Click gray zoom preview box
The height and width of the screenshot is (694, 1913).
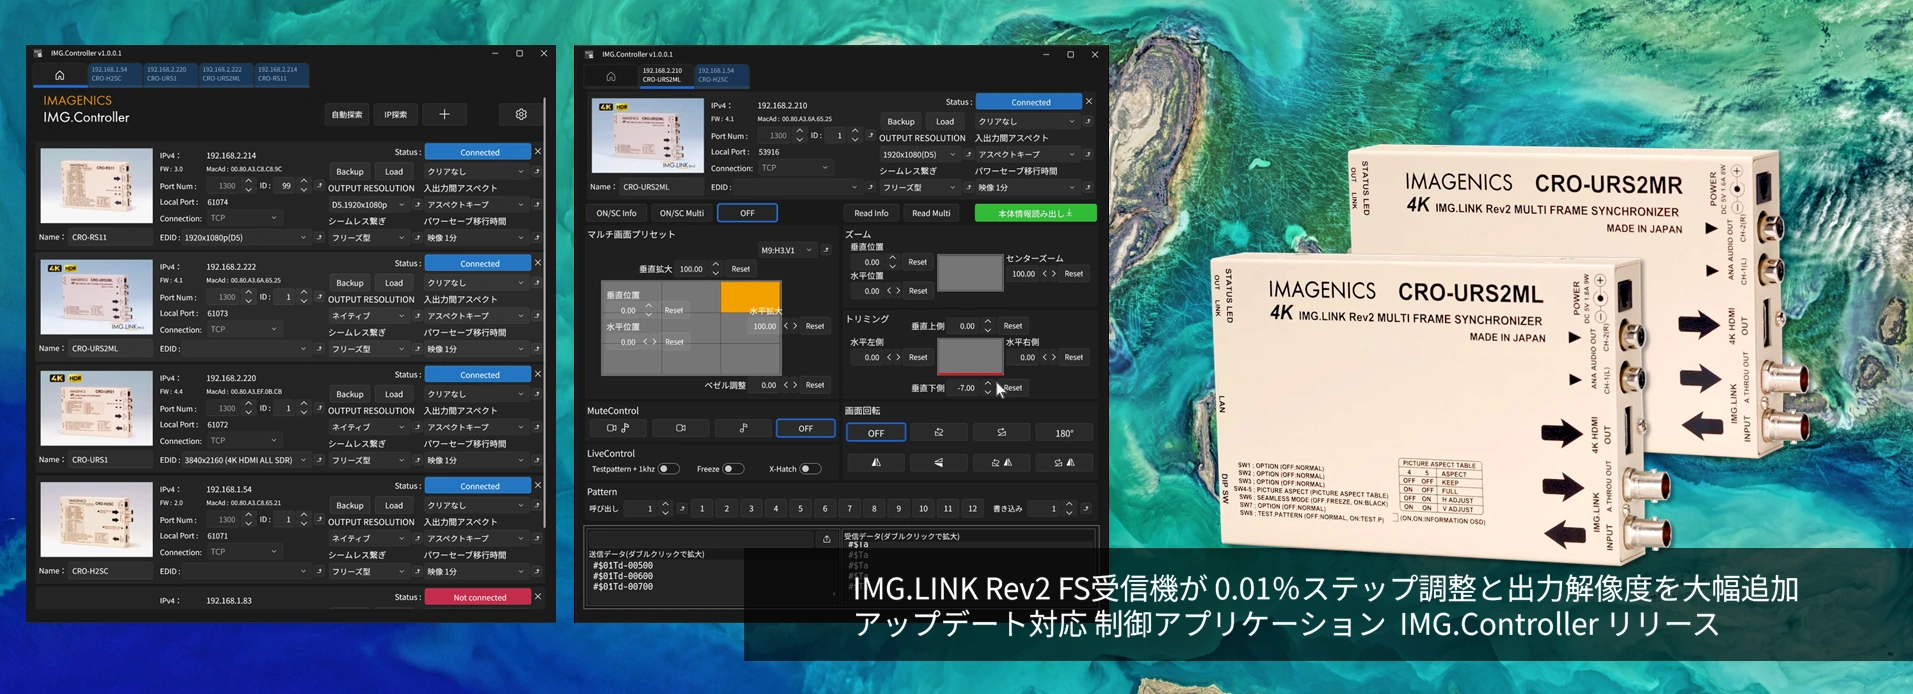point(970,272)
